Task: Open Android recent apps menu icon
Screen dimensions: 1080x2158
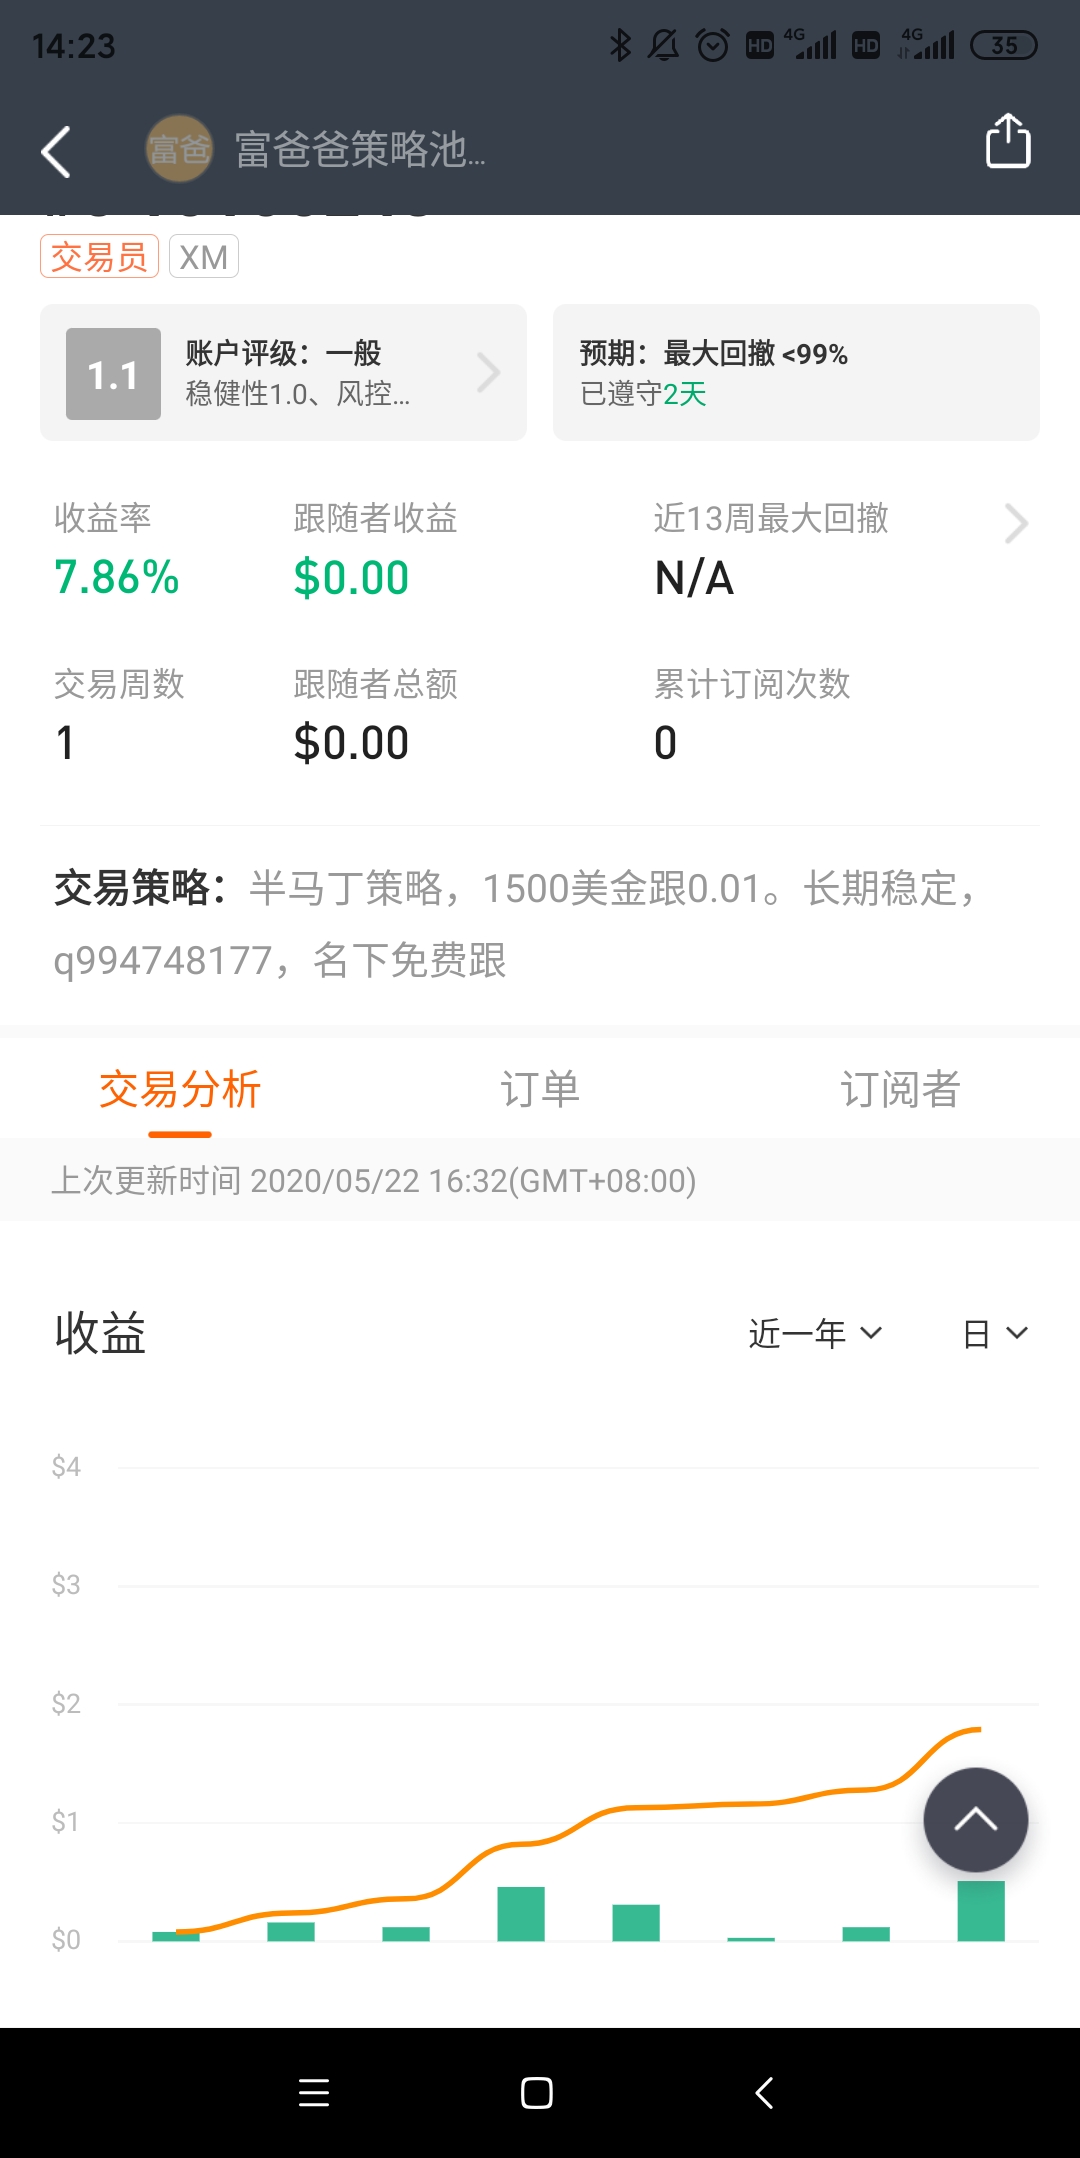Action: pyautogui.click(x=314, y=2092)
